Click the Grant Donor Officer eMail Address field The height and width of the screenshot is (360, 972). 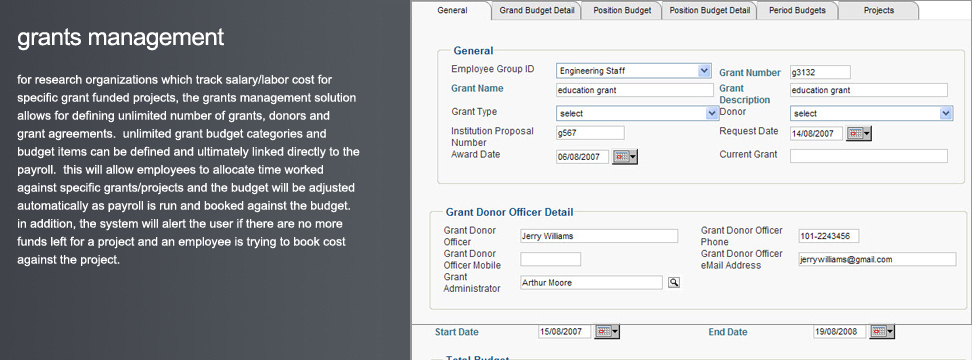[877, 259]
